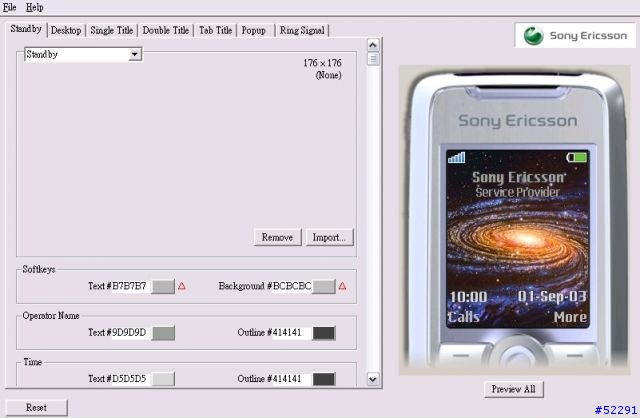The width and height of the screenshot is (640, 418).
Task: Click the 01-Sep-03 date in preview
Action: pos(552,297)
